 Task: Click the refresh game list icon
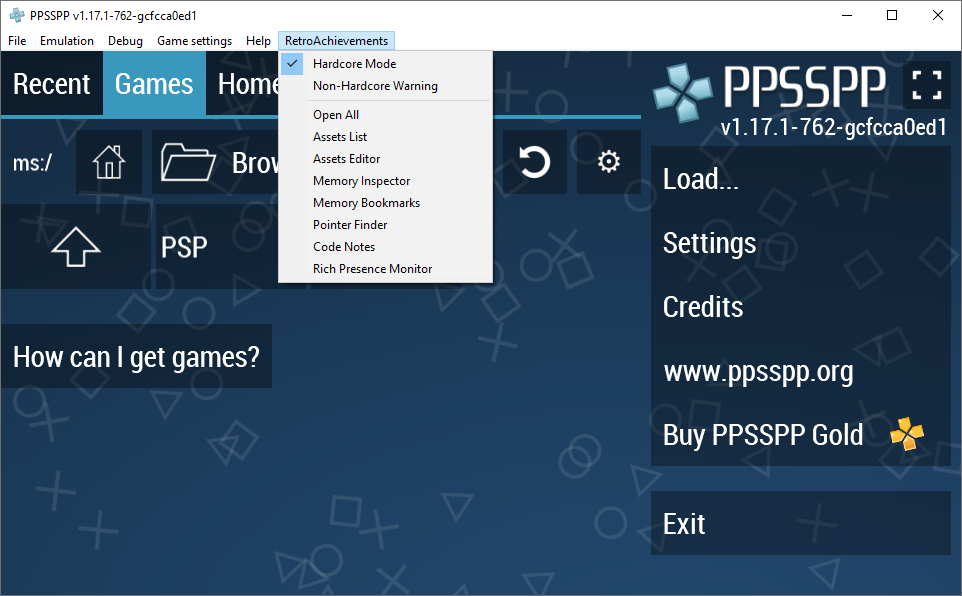(x=534, y=162)
